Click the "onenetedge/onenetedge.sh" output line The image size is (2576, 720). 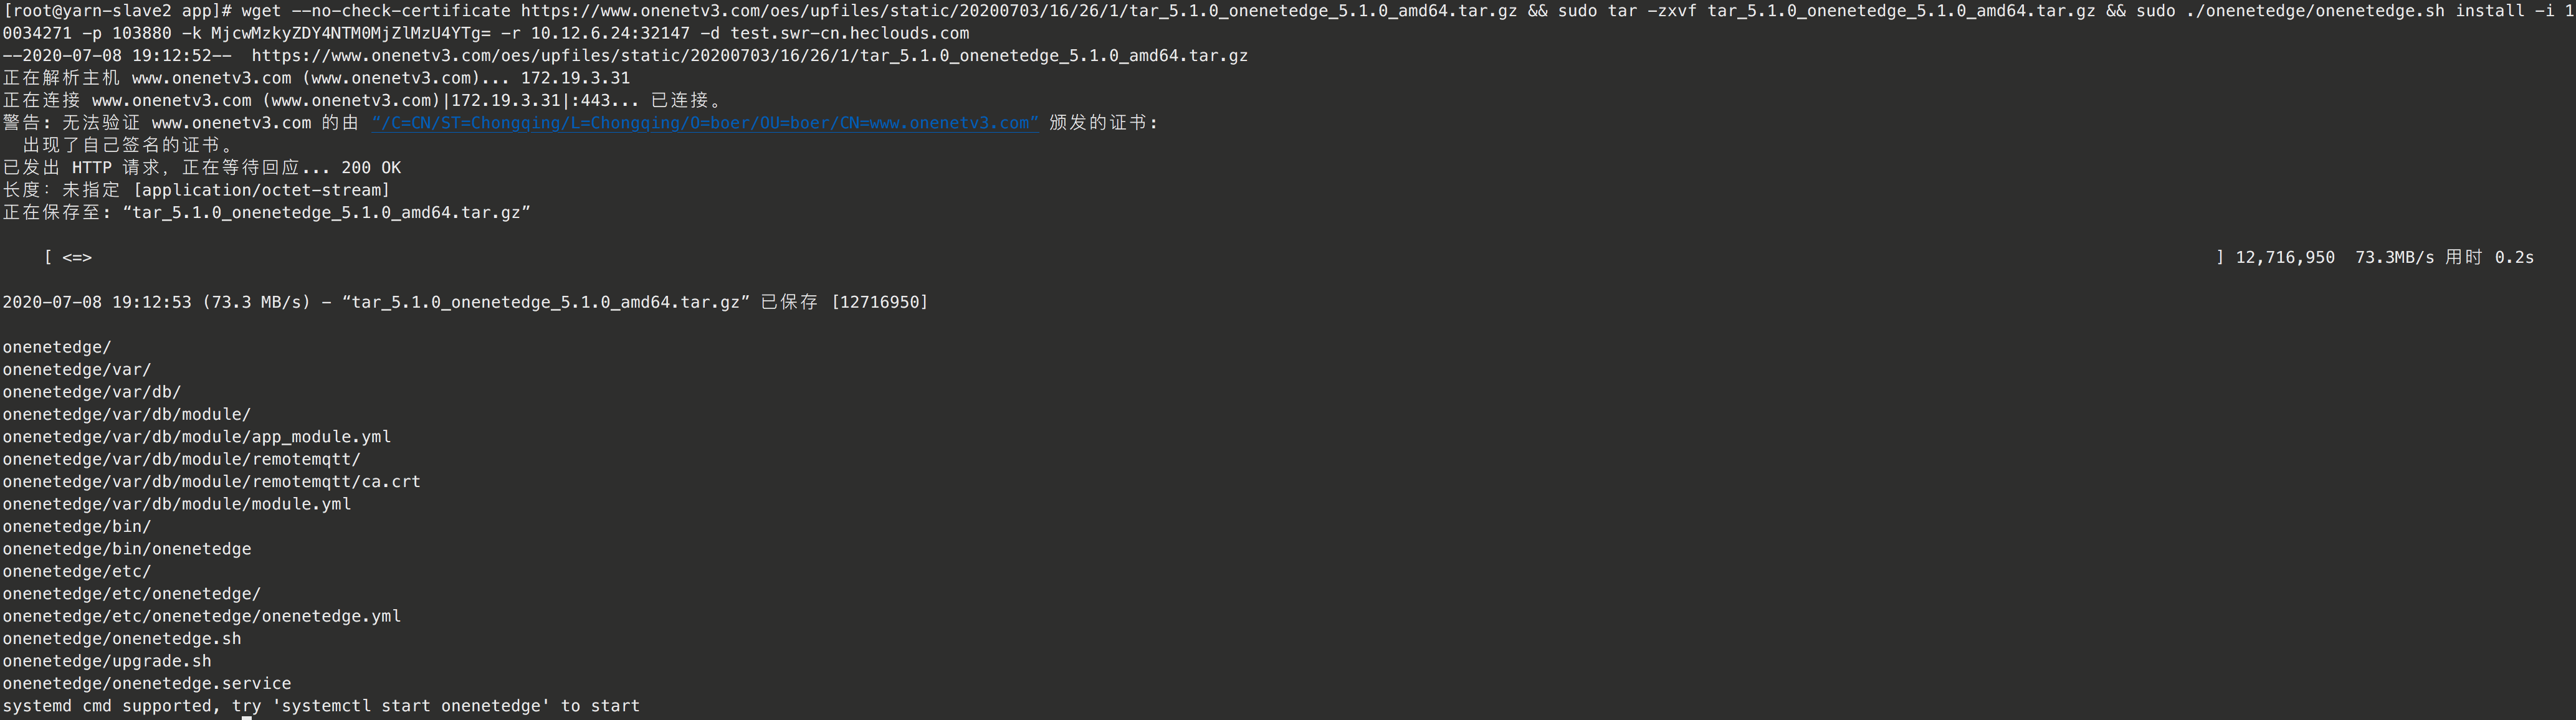[122, 639]
